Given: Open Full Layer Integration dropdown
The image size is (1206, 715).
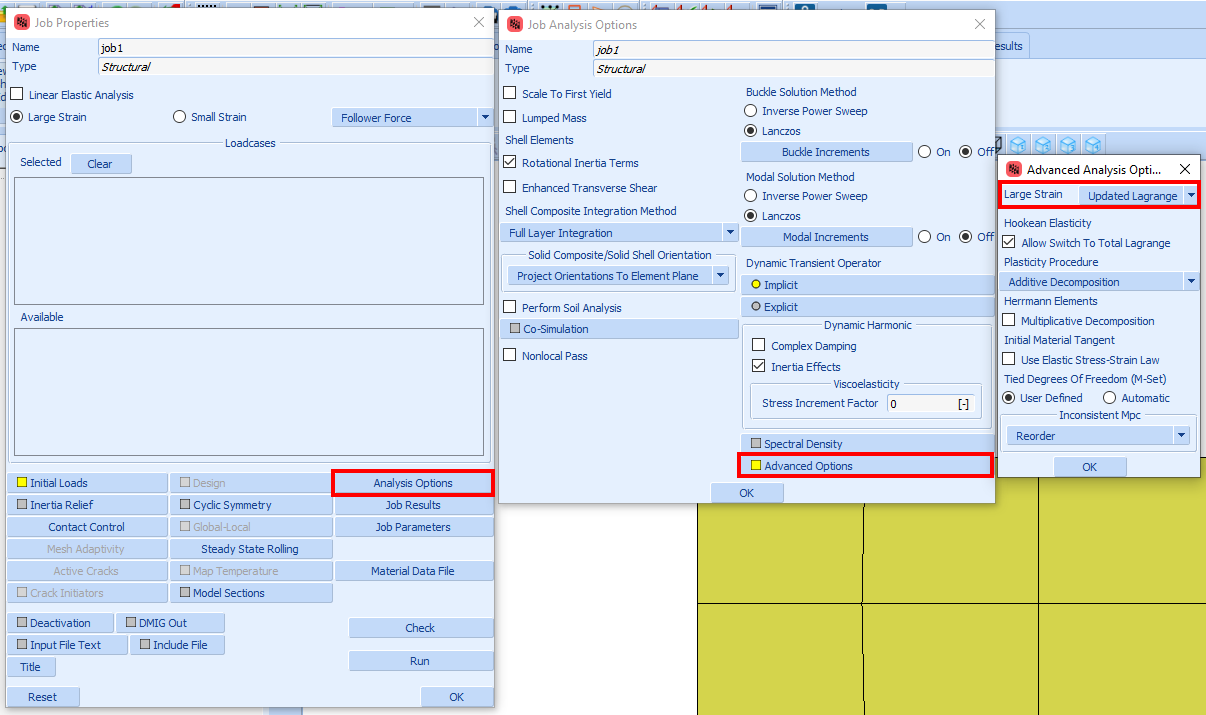Looking at the screenshot, I should coord(619,233).
